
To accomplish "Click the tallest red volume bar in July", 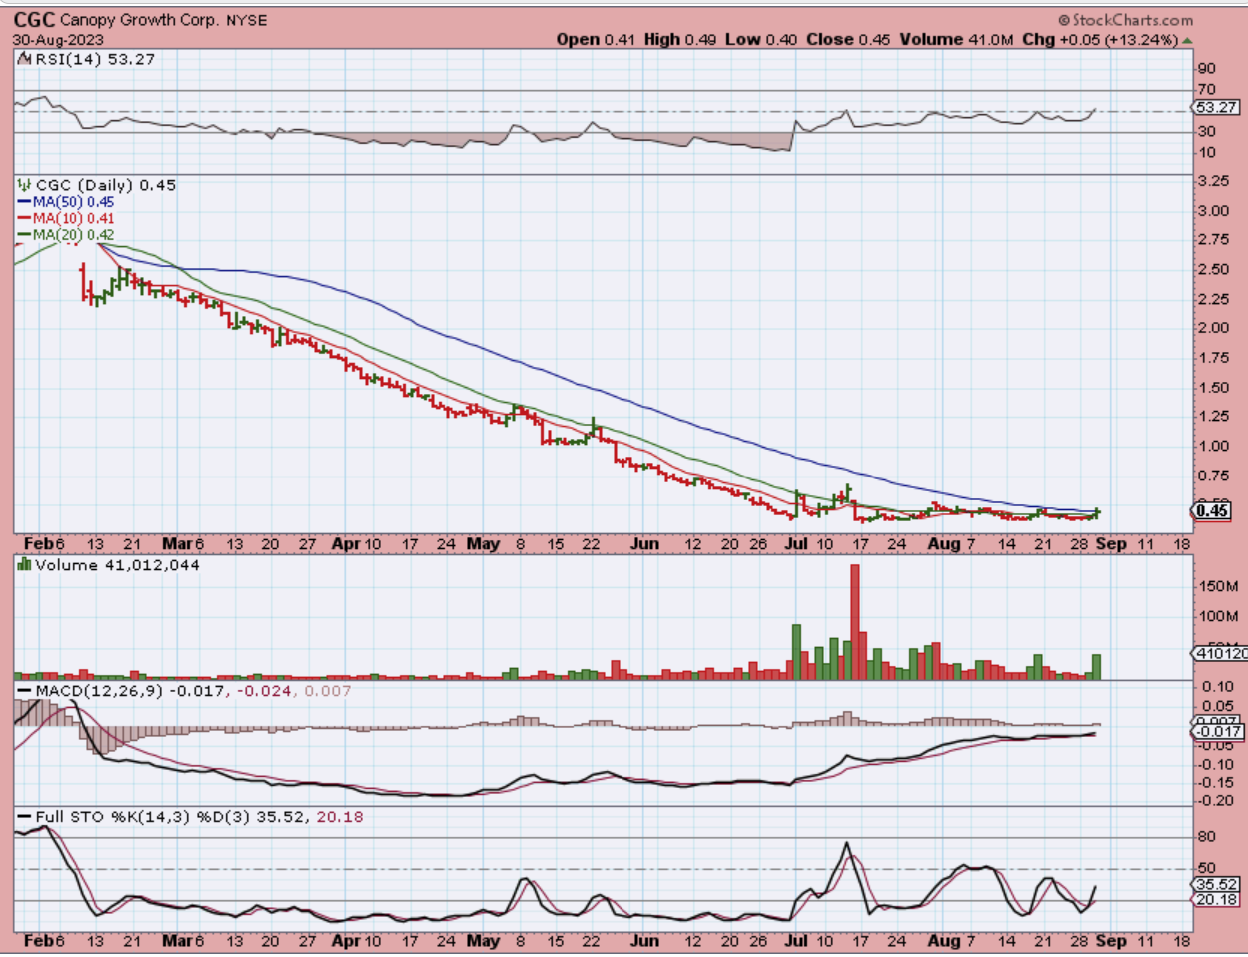I will pyautogui.click(x=855, y=622).
